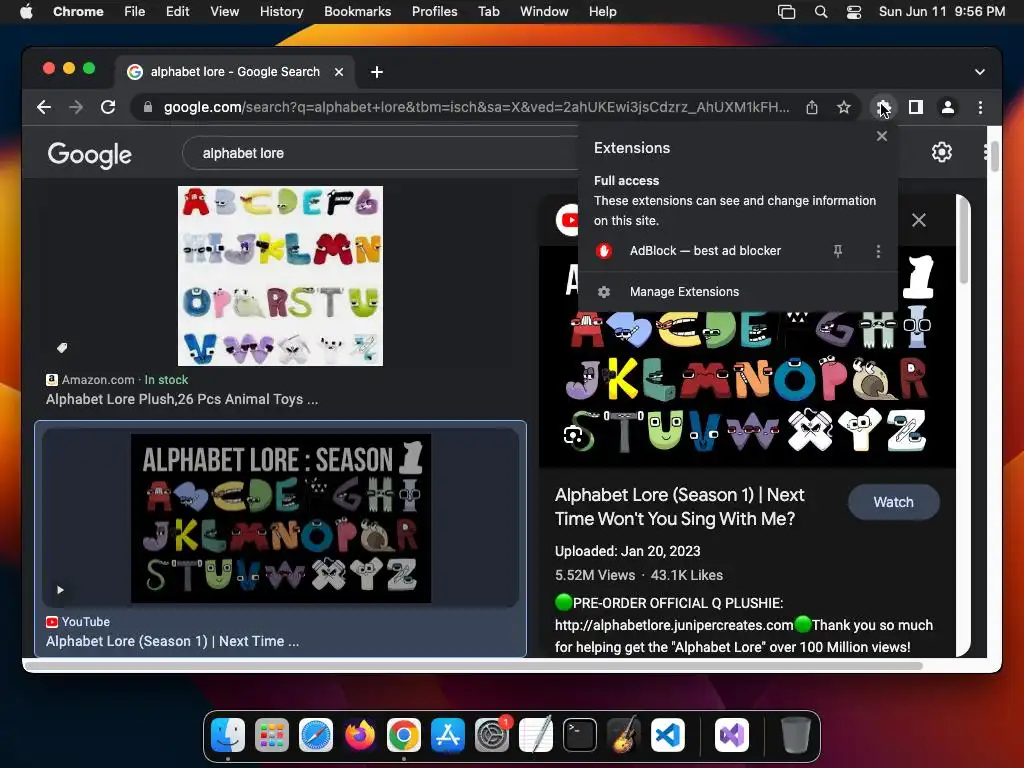This screenshot has height=768, width=1024.
Task: Open the site security lock icon
Action: (x=148, y=107)
